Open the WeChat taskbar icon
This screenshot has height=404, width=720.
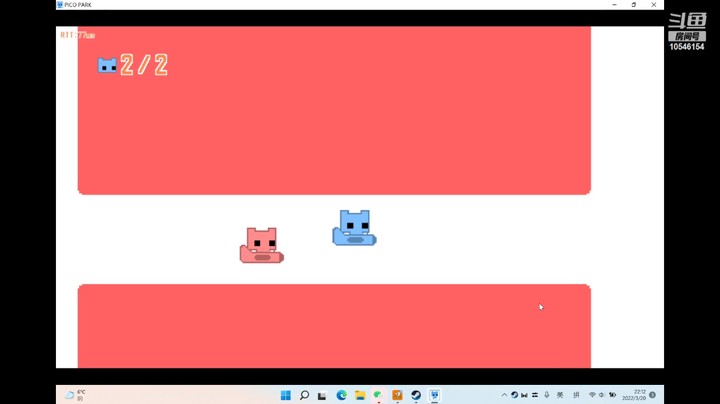pos(378,395)
